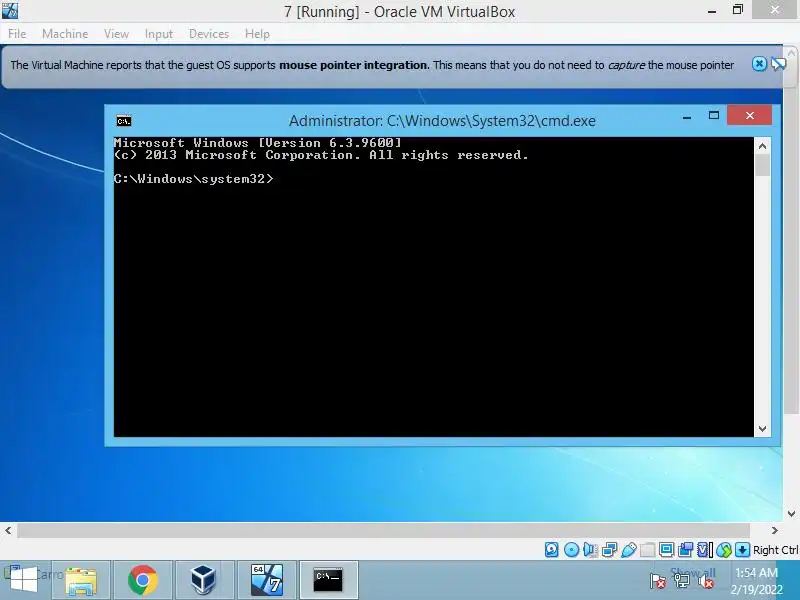Click the optical disk status icon
This screenshot has height=600, width=800.
click(571, 549)
